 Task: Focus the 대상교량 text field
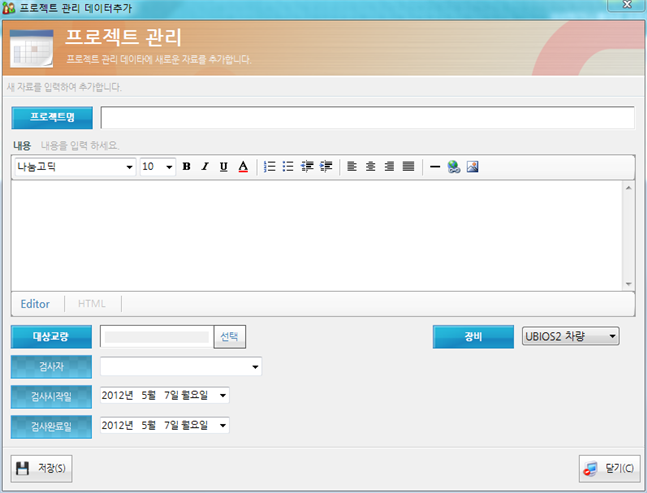[x=157, y=337]
